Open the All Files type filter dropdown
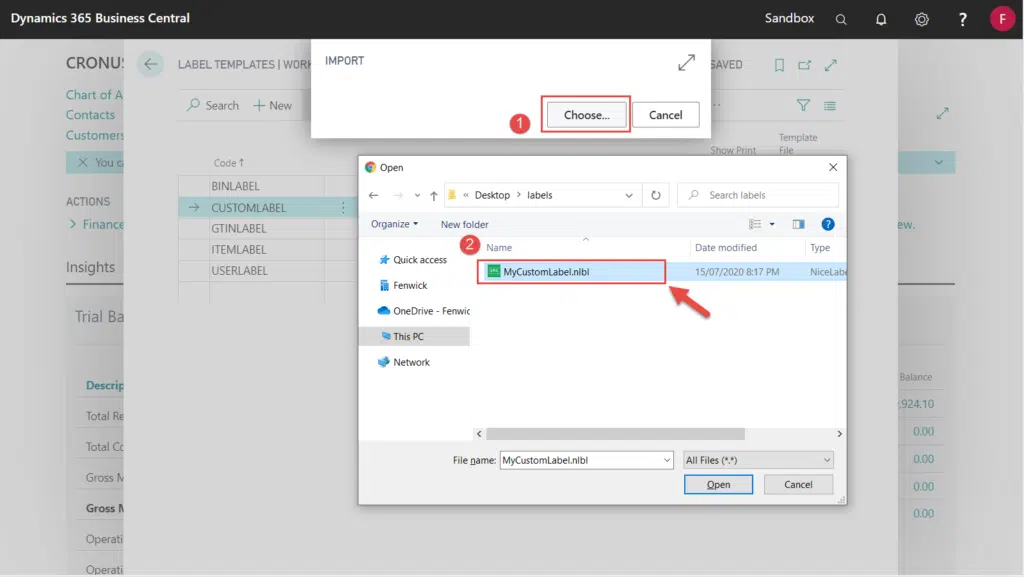This screenshot has height=577, width=1024. (758, 460)
